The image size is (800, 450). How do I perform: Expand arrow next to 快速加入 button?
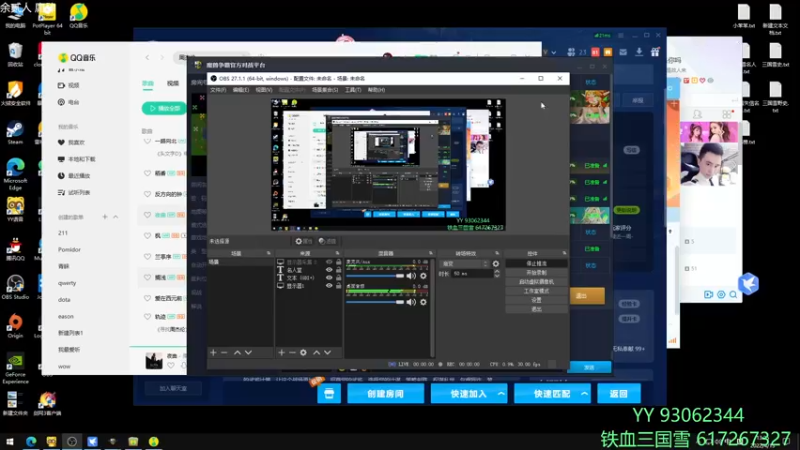(501, 393)
